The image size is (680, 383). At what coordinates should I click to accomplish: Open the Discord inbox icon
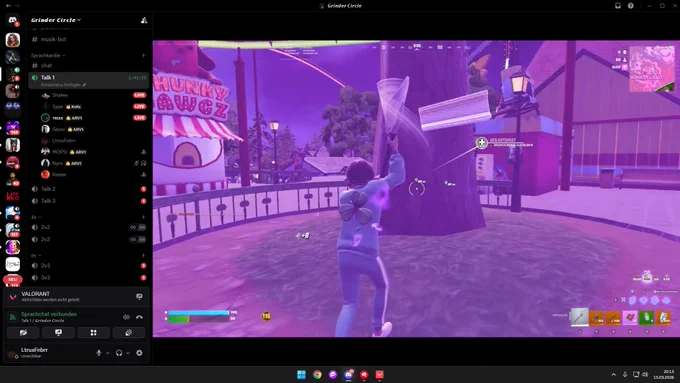point(618,6)
